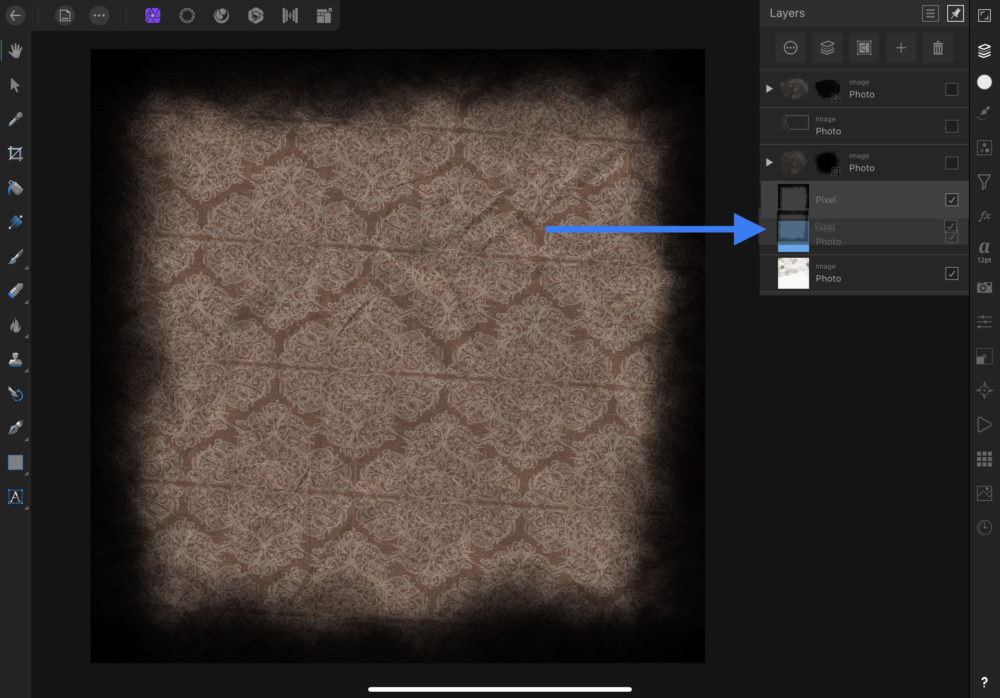This screenshot has width=1000, height=698.
Task: Open the Macro play studio
Action: pyautogui.click(x=984, y=424)
